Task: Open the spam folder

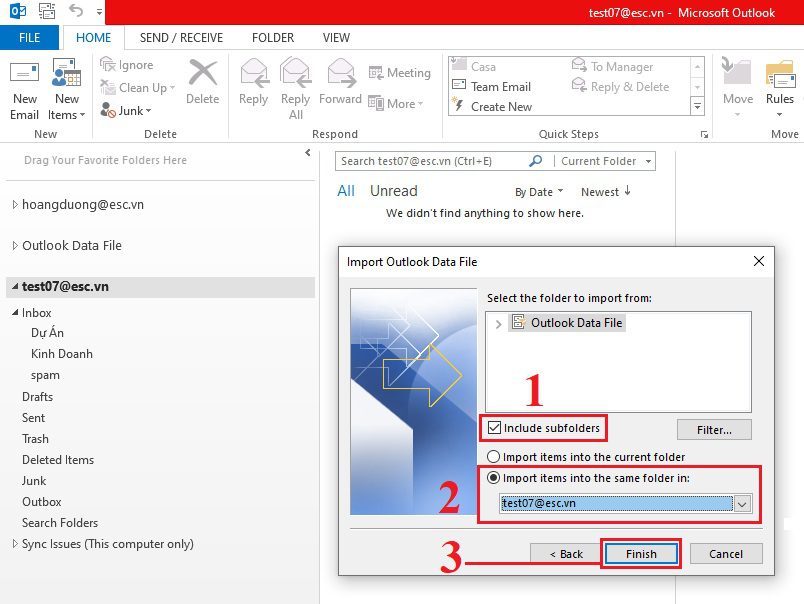Action: (x=45, y=375)
